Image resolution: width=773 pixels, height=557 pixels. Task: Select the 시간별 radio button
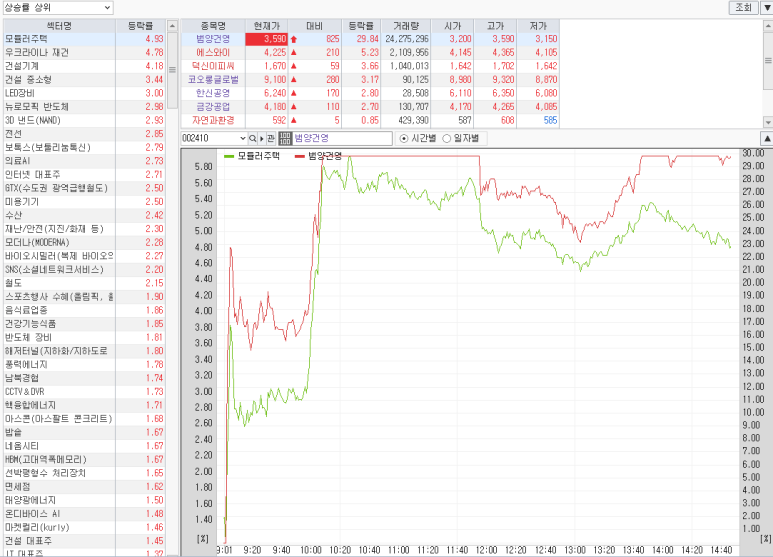(x=404, y=139)
